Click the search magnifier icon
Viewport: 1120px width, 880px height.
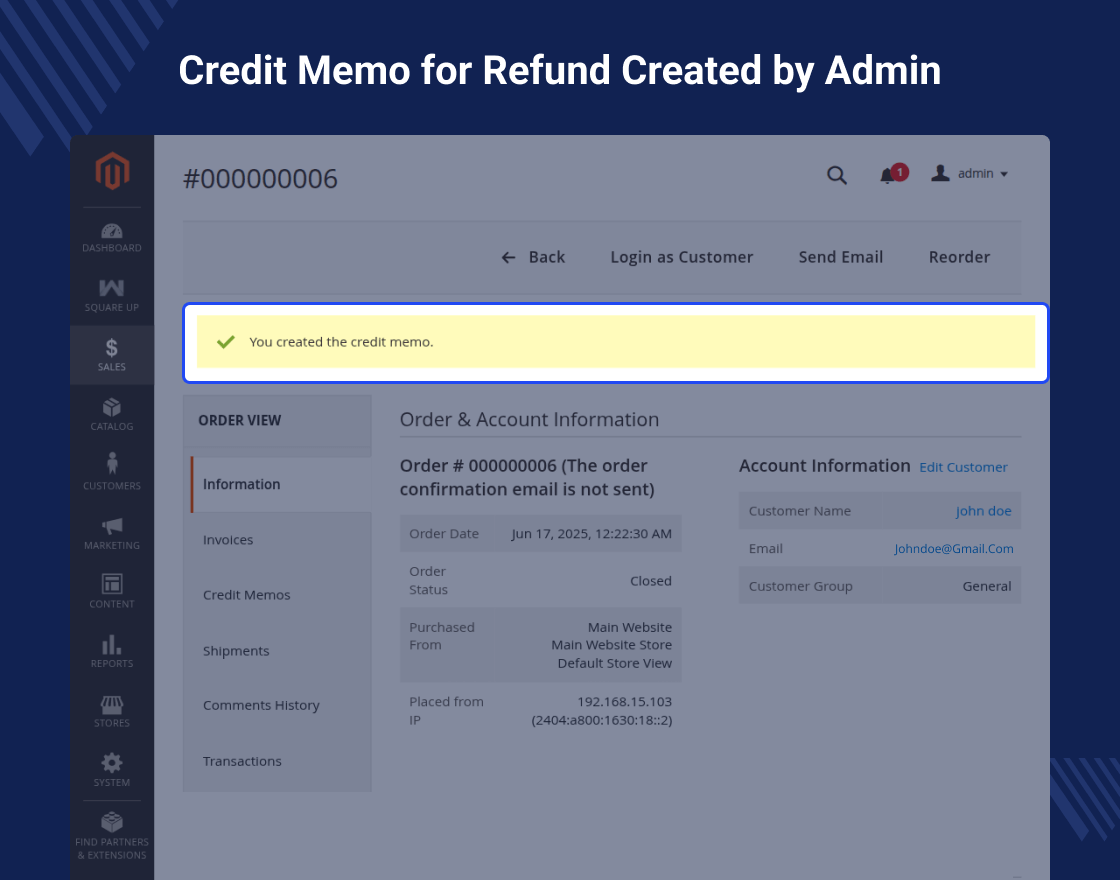coord(837,175)
